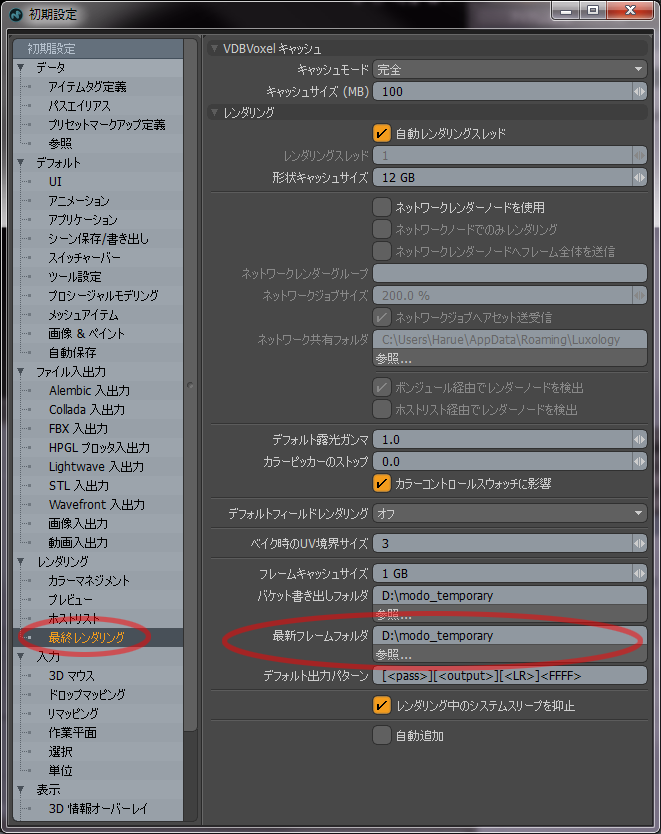Toggle 自動レンダリングスレッド checkbox
This screenshot has width=661, height=834.
point(381,134)
